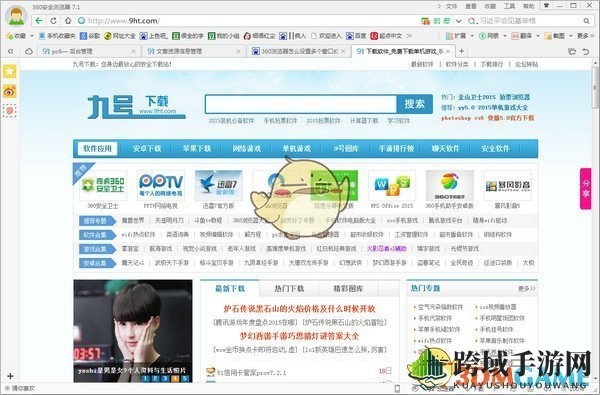This screenshot has height=395, width=600.
Task: Open the 360安全卫士 software tile
Action: [103, 189]
